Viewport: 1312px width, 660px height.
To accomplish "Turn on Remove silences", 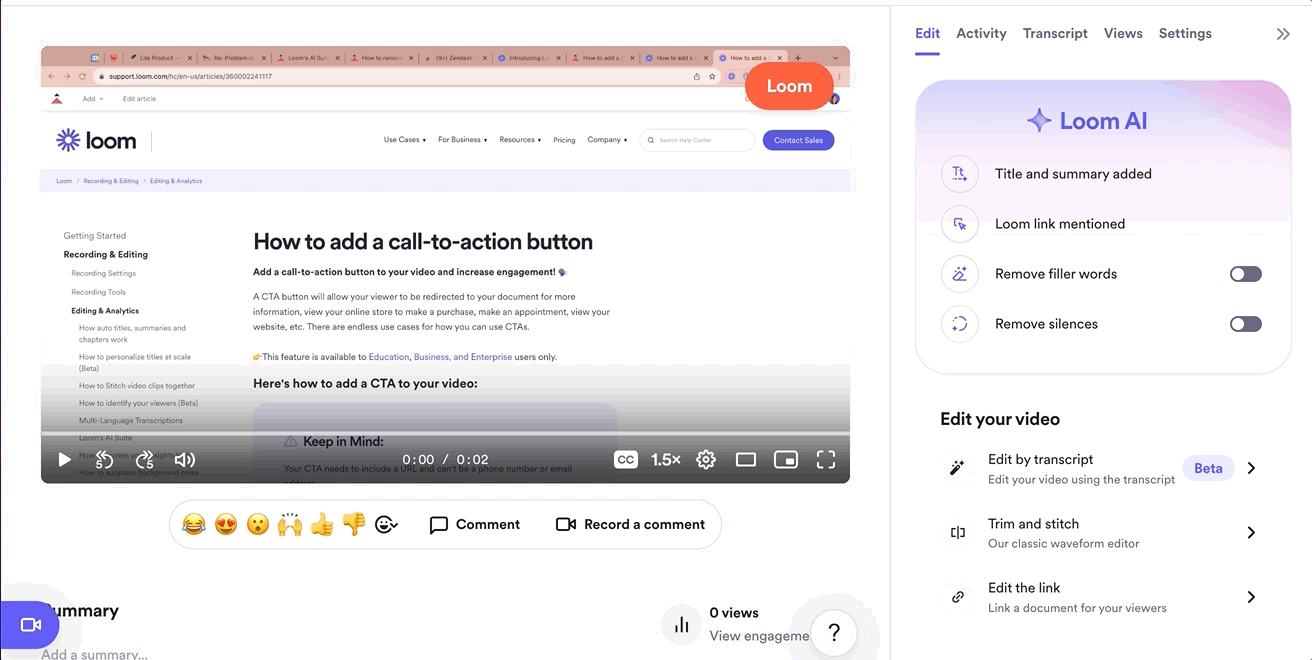I will tap(1245, 323).
